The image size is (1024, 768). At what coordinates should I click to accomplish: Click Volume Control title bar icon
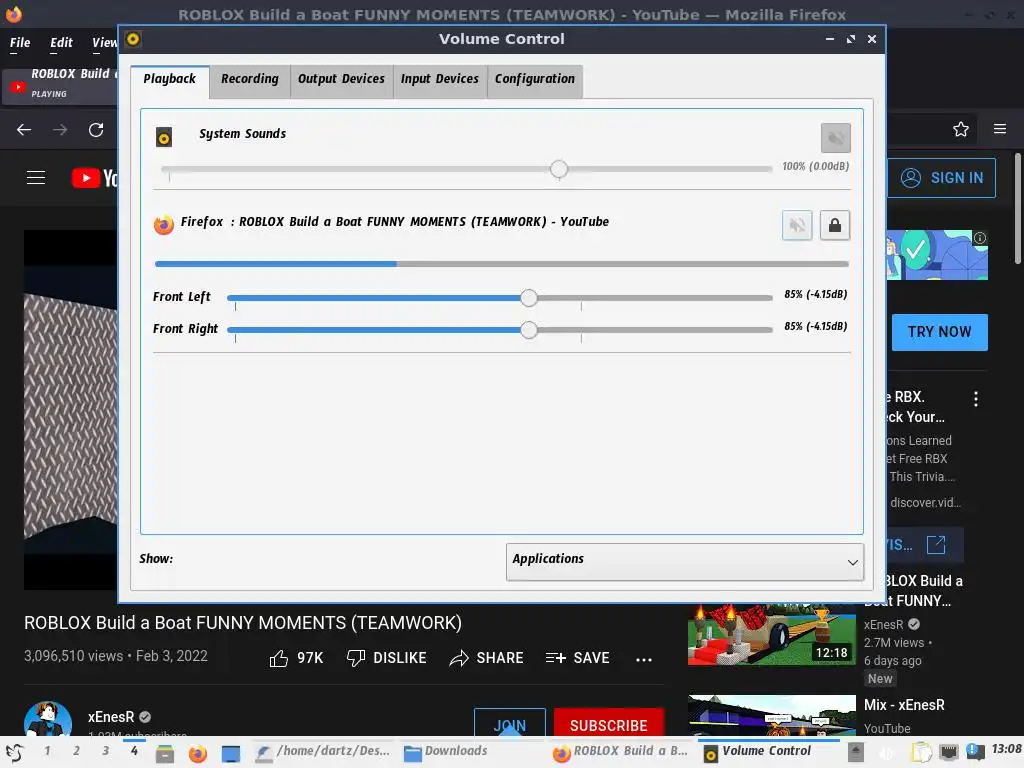click(x=133, y=39)
